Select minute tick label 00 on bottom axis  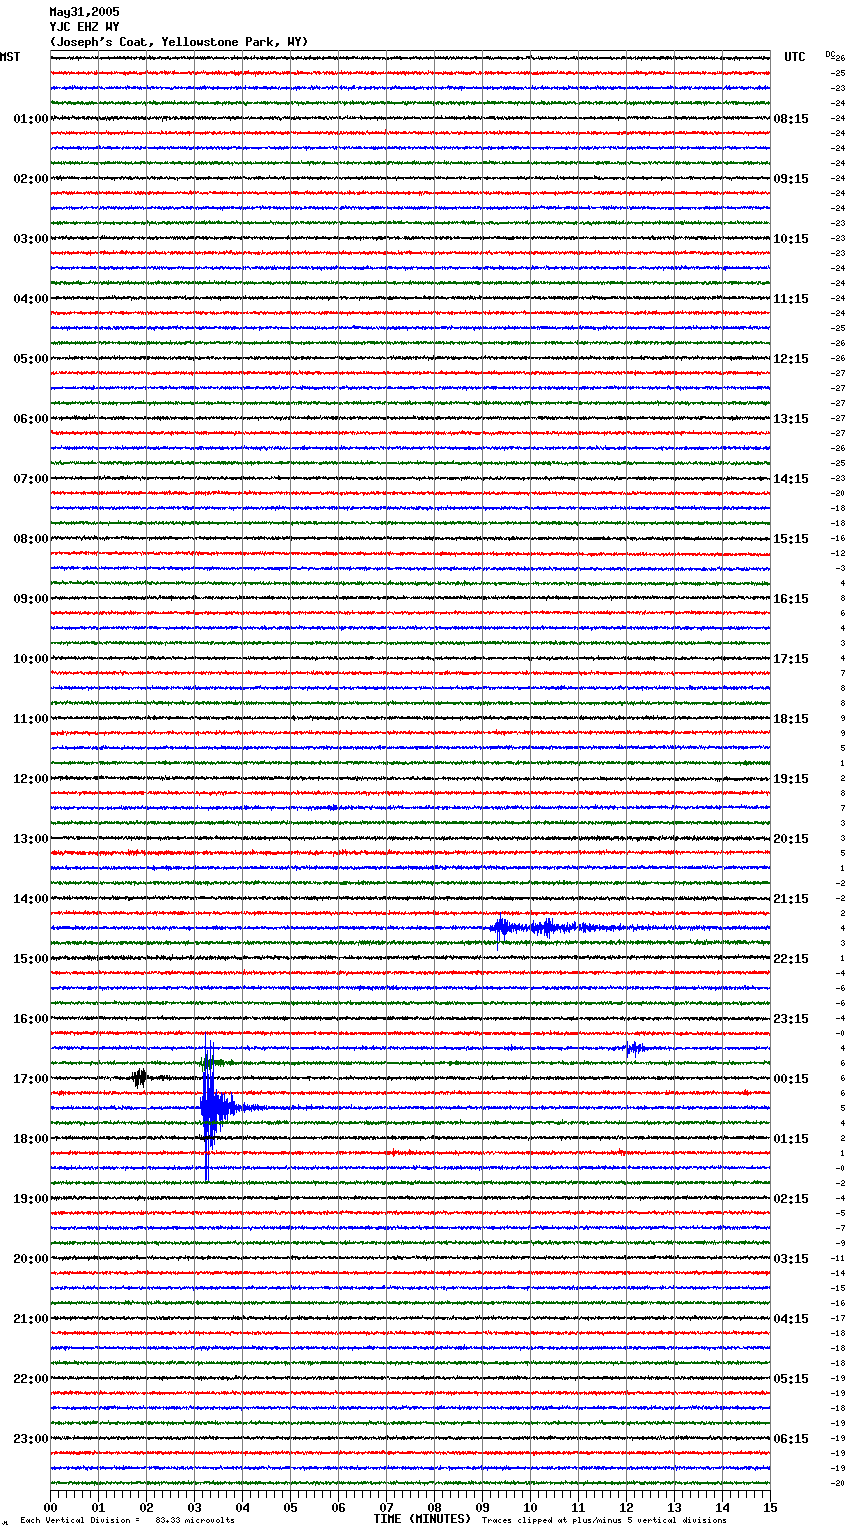click(50, 1507)
